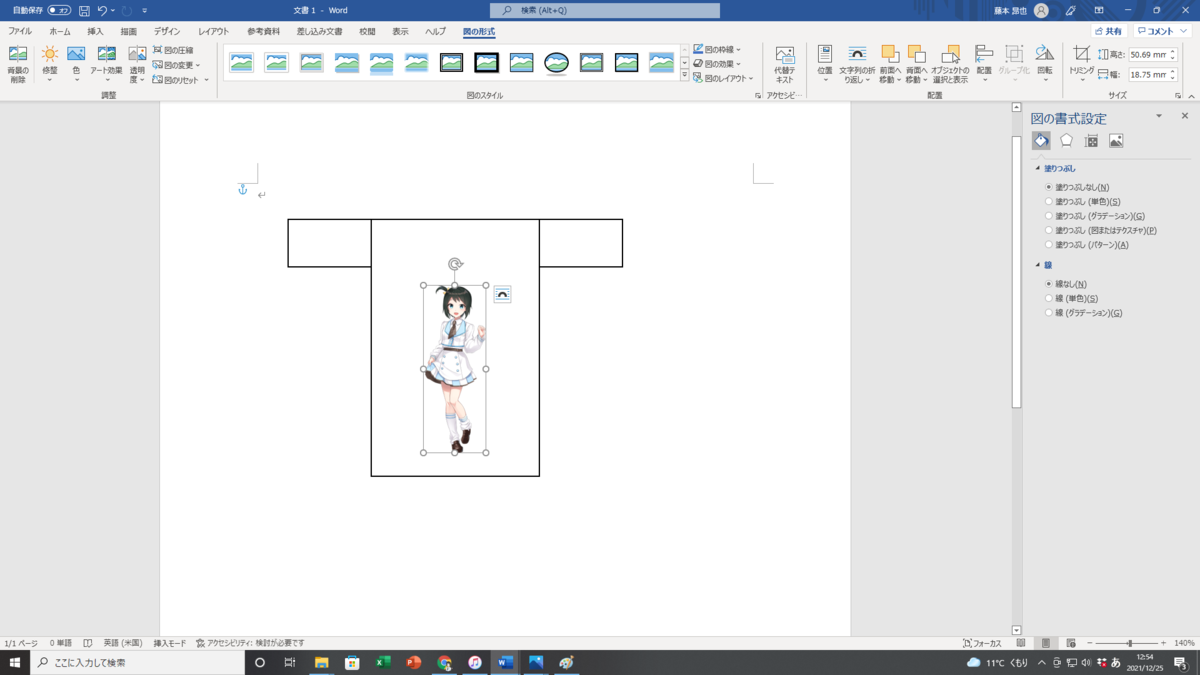Open 位置 (Position) options
Screen dimensions: 1200x675
[x=824, y=64]
